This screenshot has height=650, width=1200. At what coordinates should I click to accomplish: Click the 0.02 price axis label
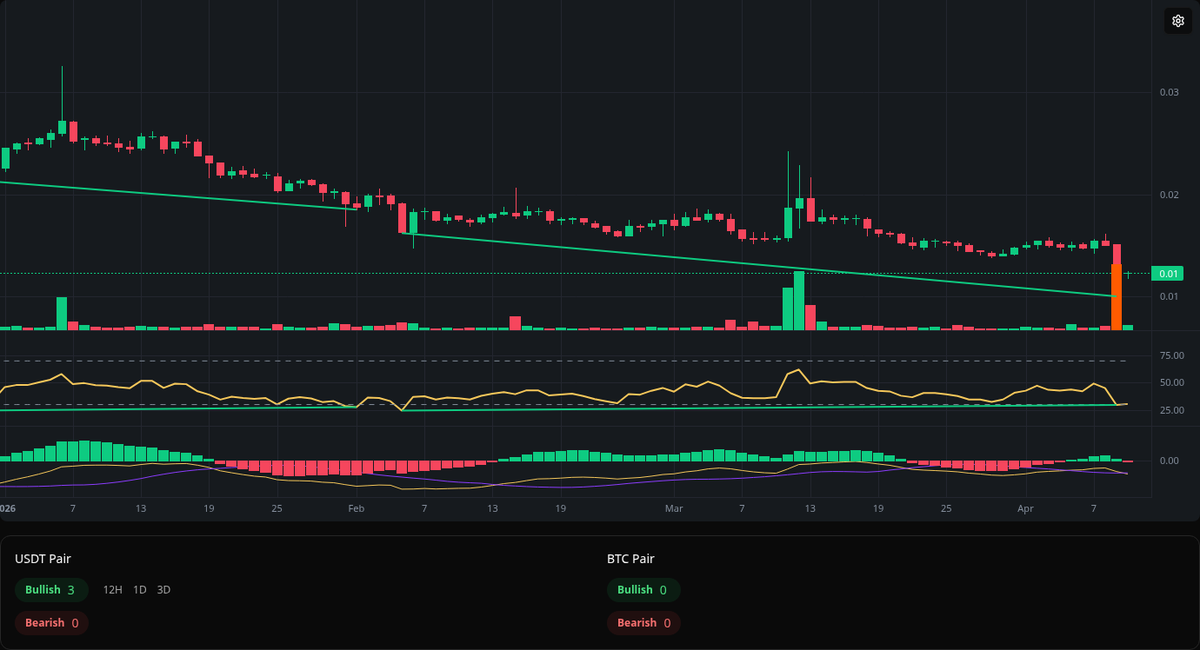[x=1170, y=195]
